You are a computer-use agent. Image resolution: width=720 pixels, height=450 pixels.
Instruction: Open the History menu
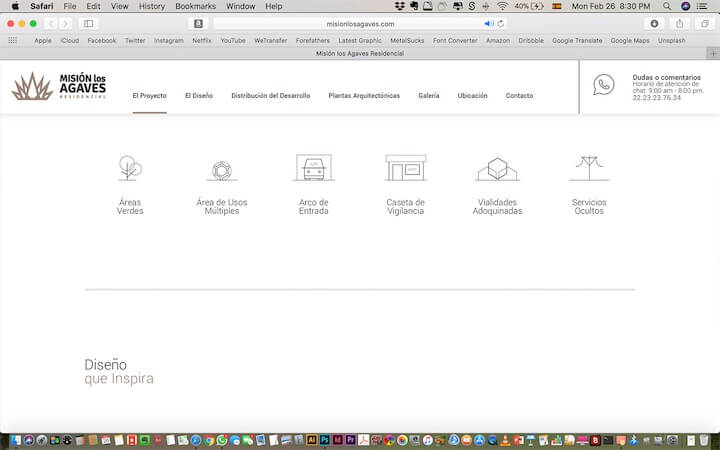(152, 6)
